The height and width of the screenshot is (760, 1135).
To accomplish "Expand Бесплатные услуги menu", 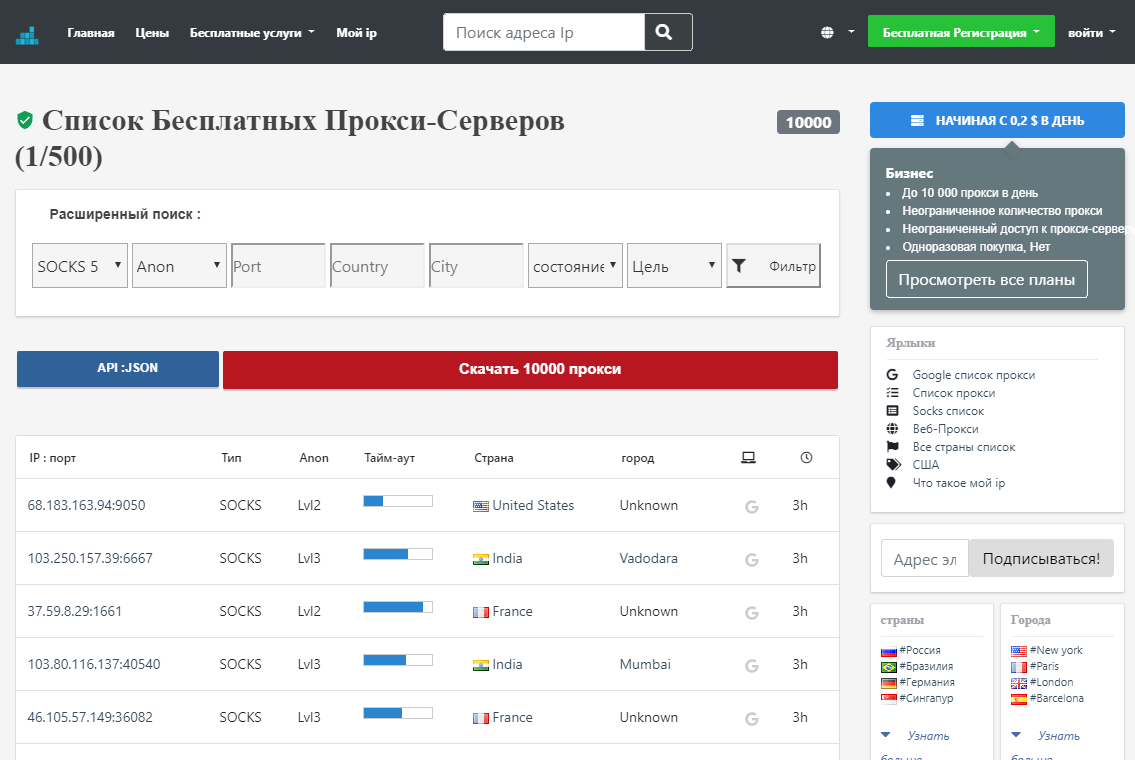I will coord(252,33).
